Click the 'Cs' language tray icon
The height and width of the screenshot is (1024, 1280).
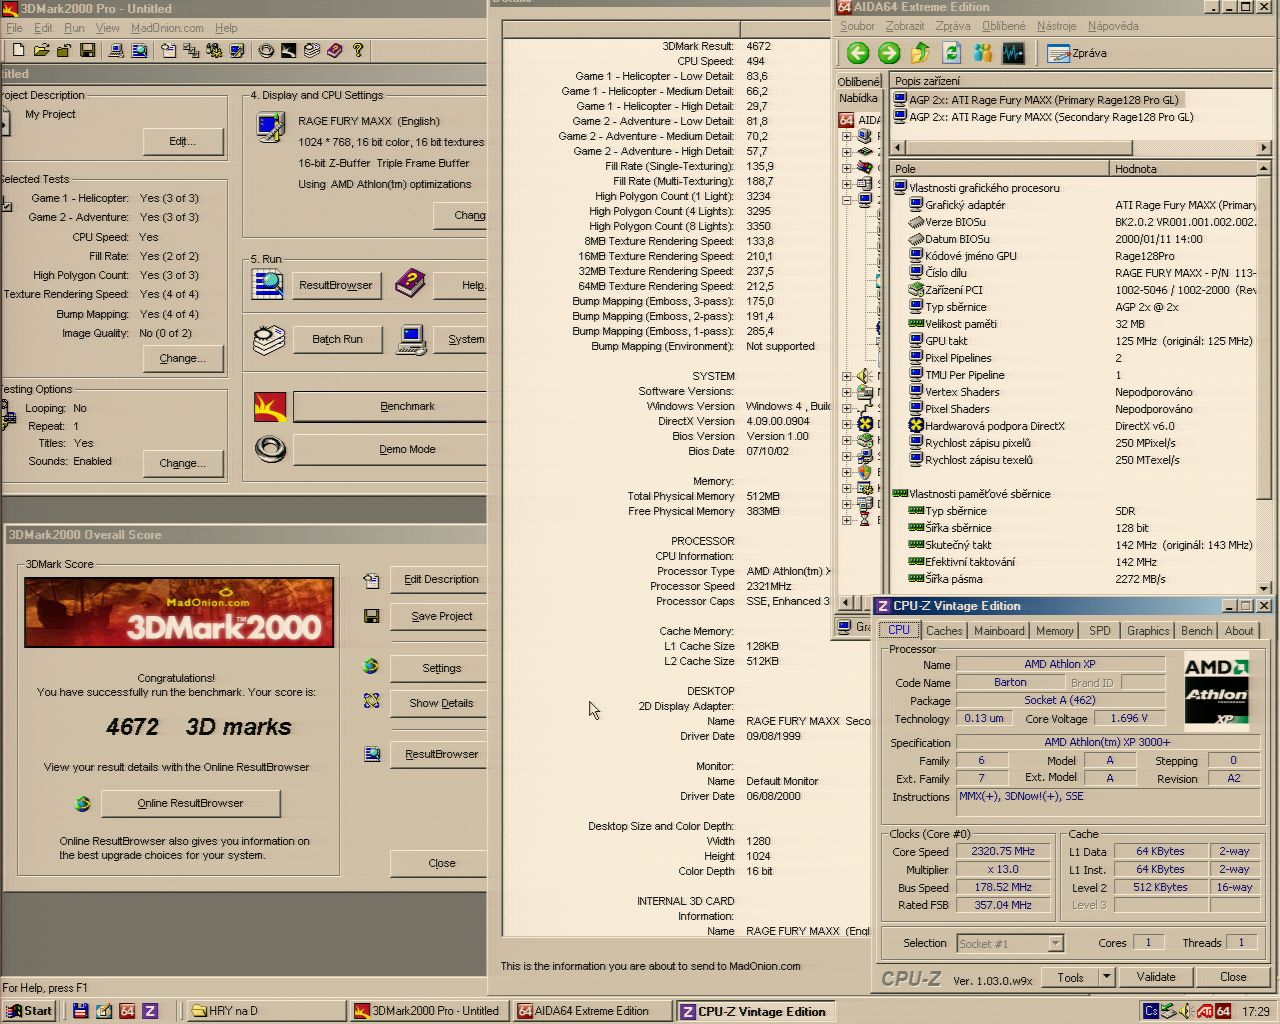1151,1011
